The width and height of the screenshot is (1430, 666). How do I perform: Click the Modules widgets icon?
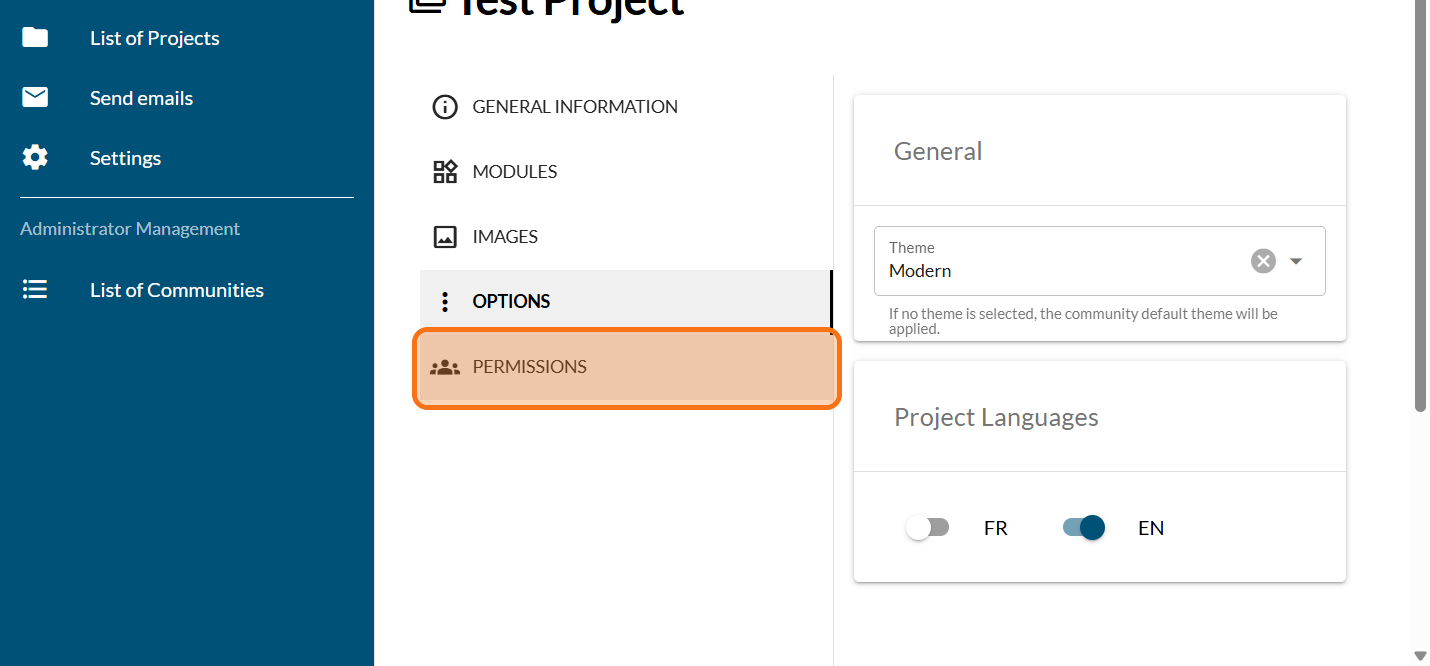(444, 172)
